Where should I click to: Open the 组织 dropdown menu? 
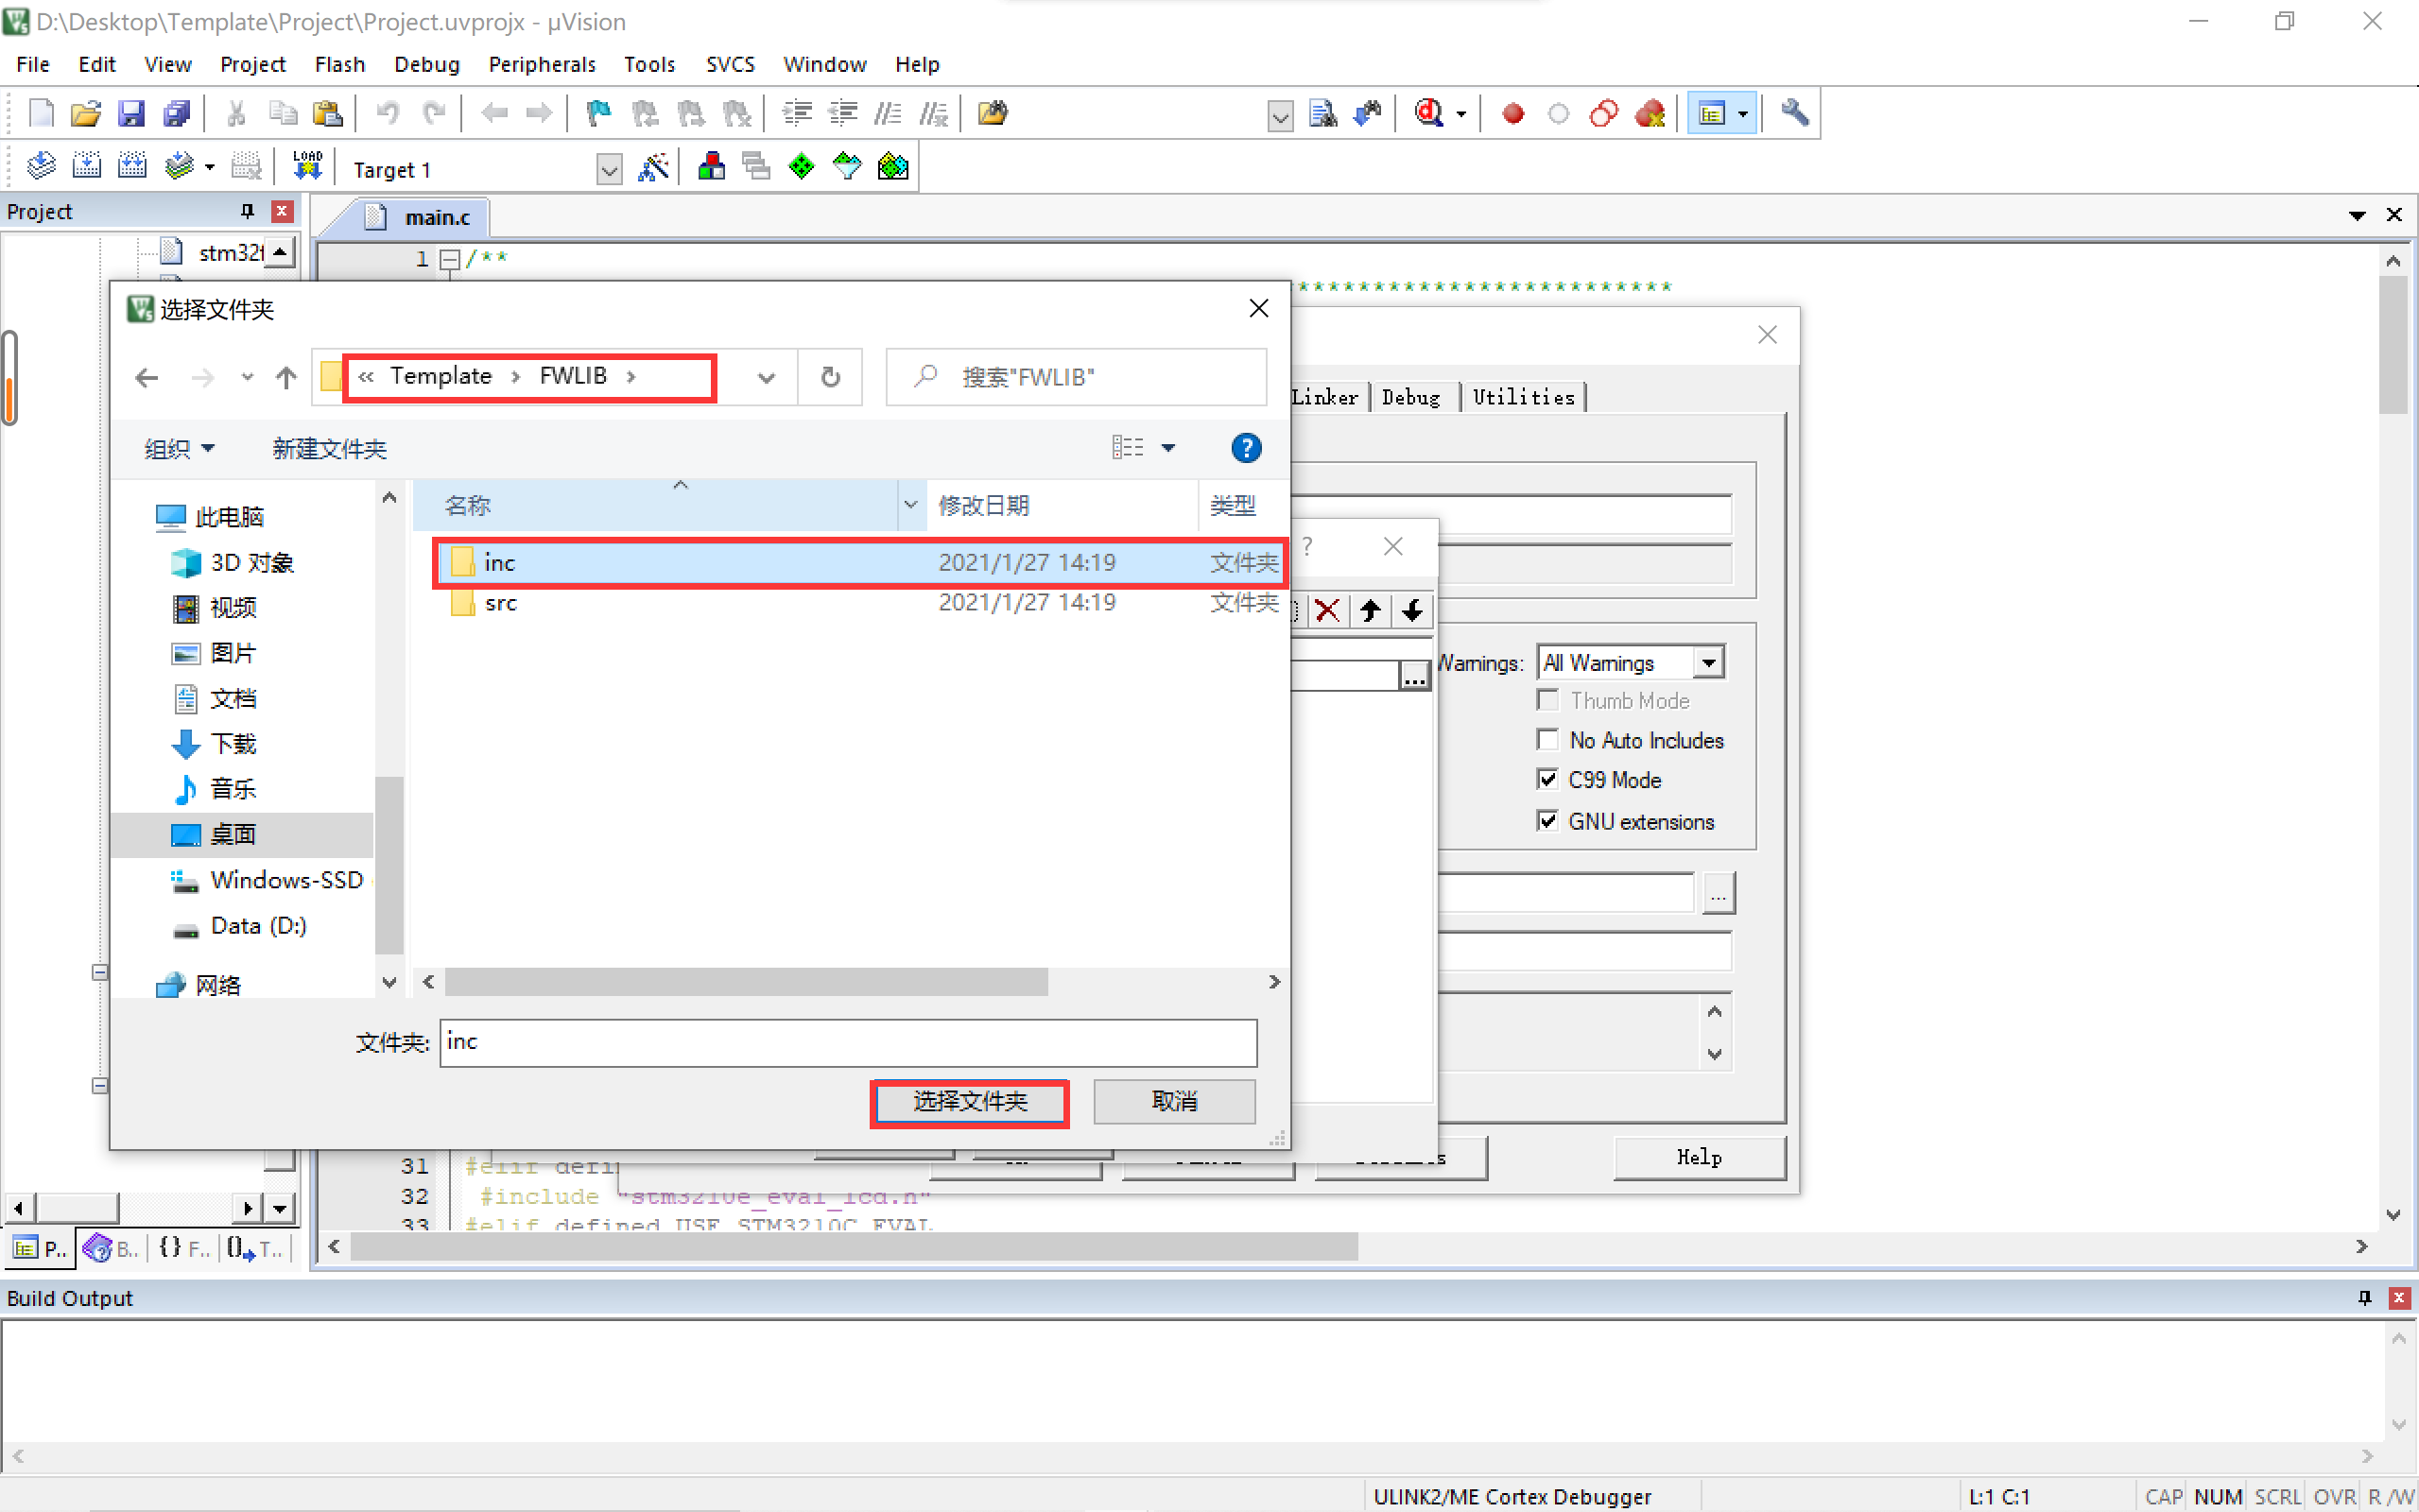179,449
